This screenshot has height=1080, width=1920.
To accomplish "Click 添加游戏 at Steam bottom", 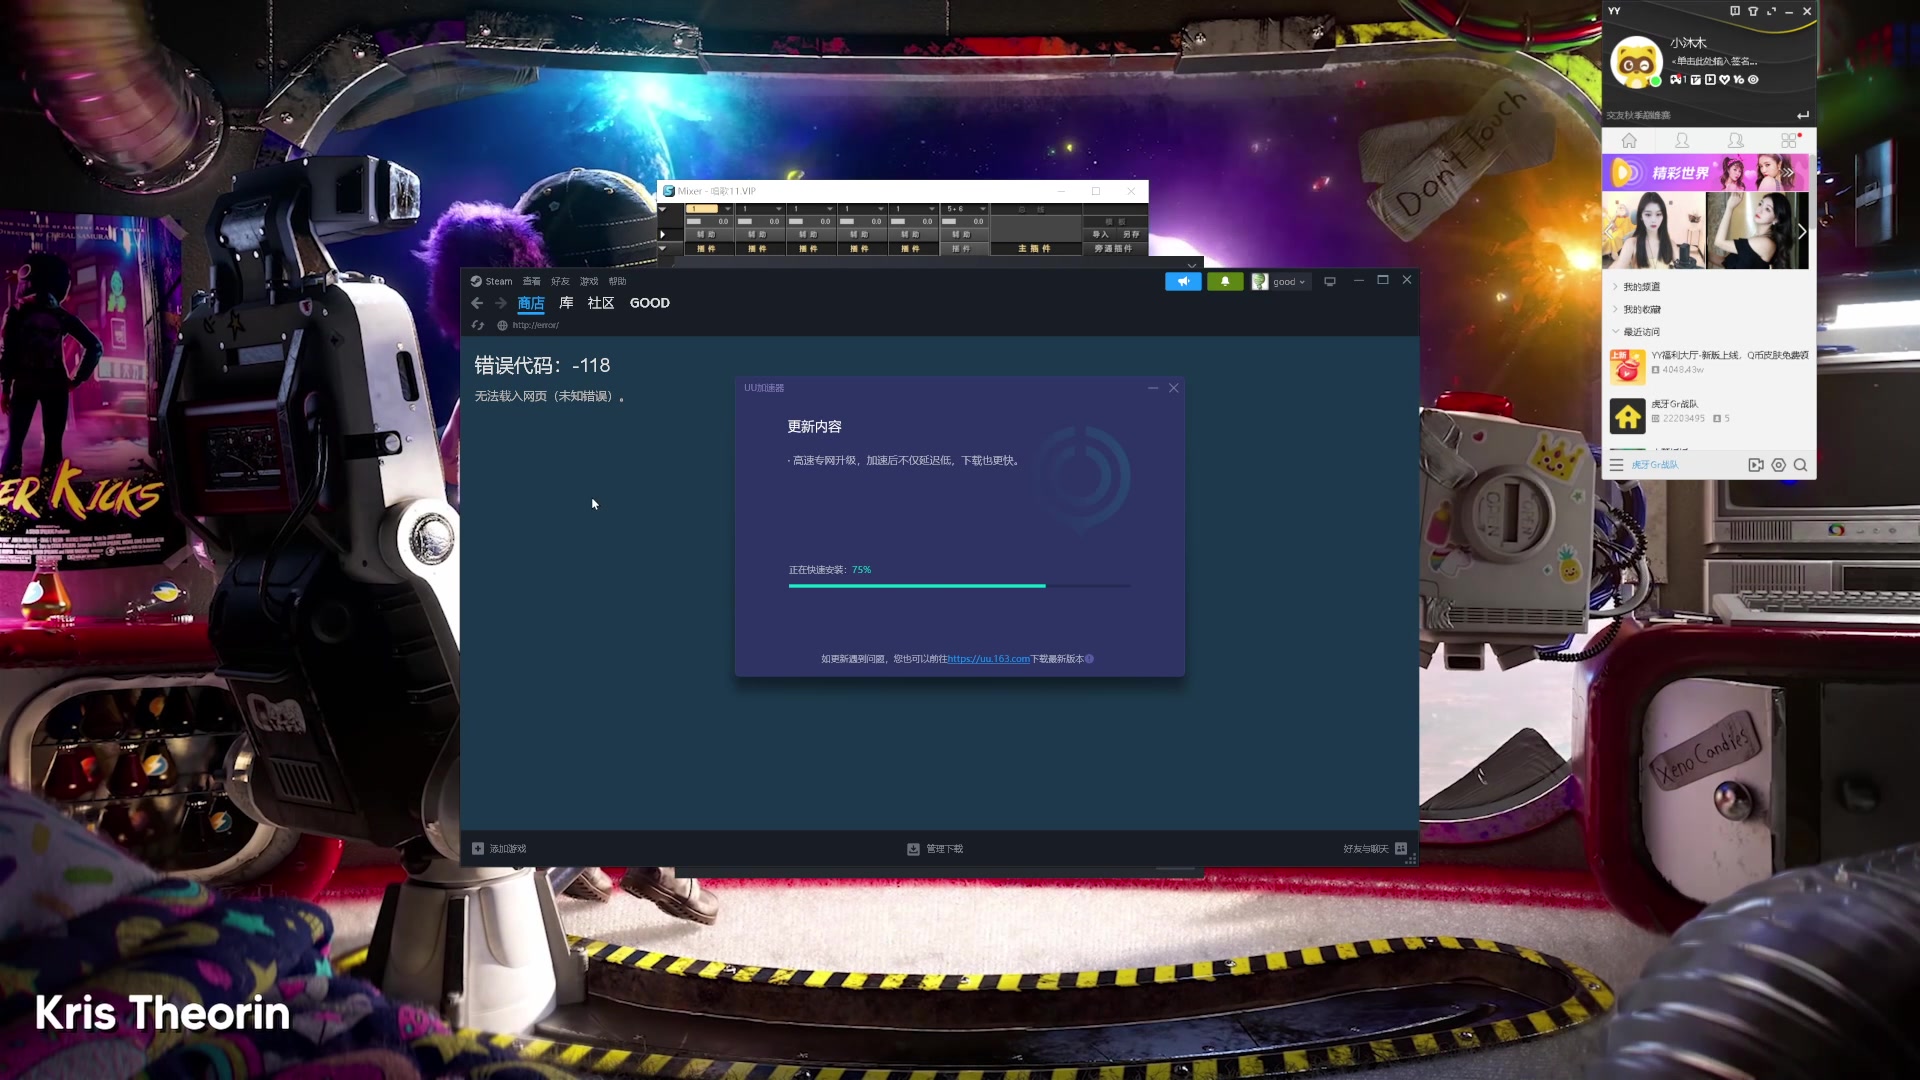I will [x=499, y=849].
